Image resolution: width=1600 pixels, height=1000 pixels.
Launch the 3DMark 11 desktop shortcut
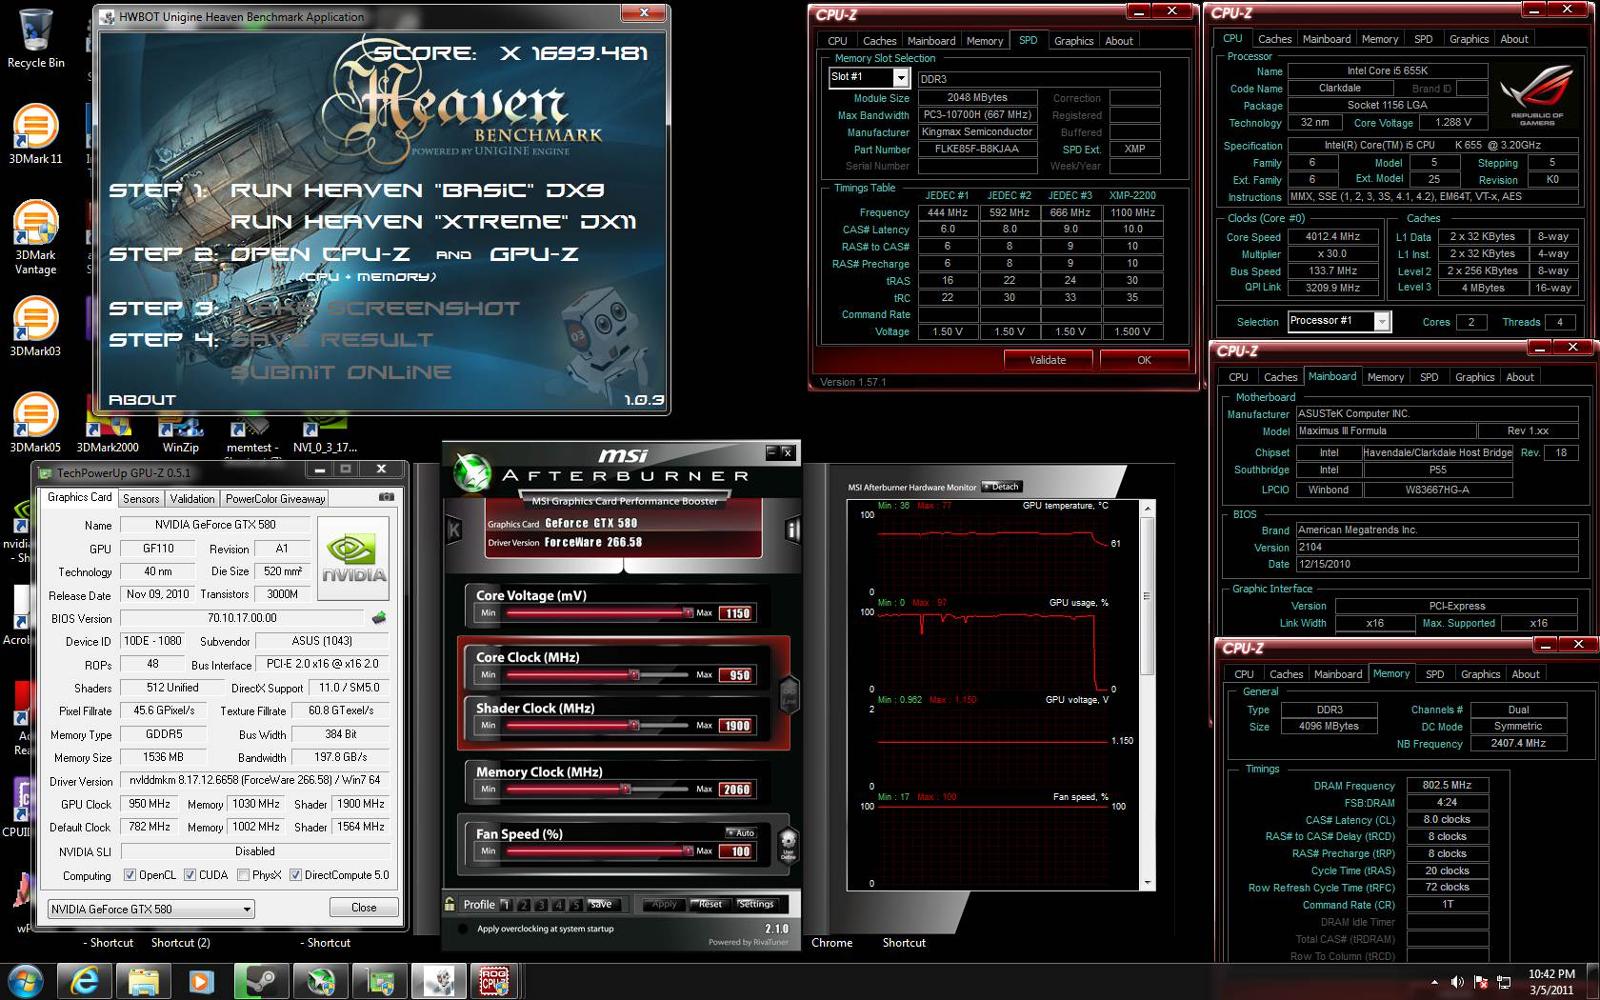pyautogui.click(x=36, y=134)
